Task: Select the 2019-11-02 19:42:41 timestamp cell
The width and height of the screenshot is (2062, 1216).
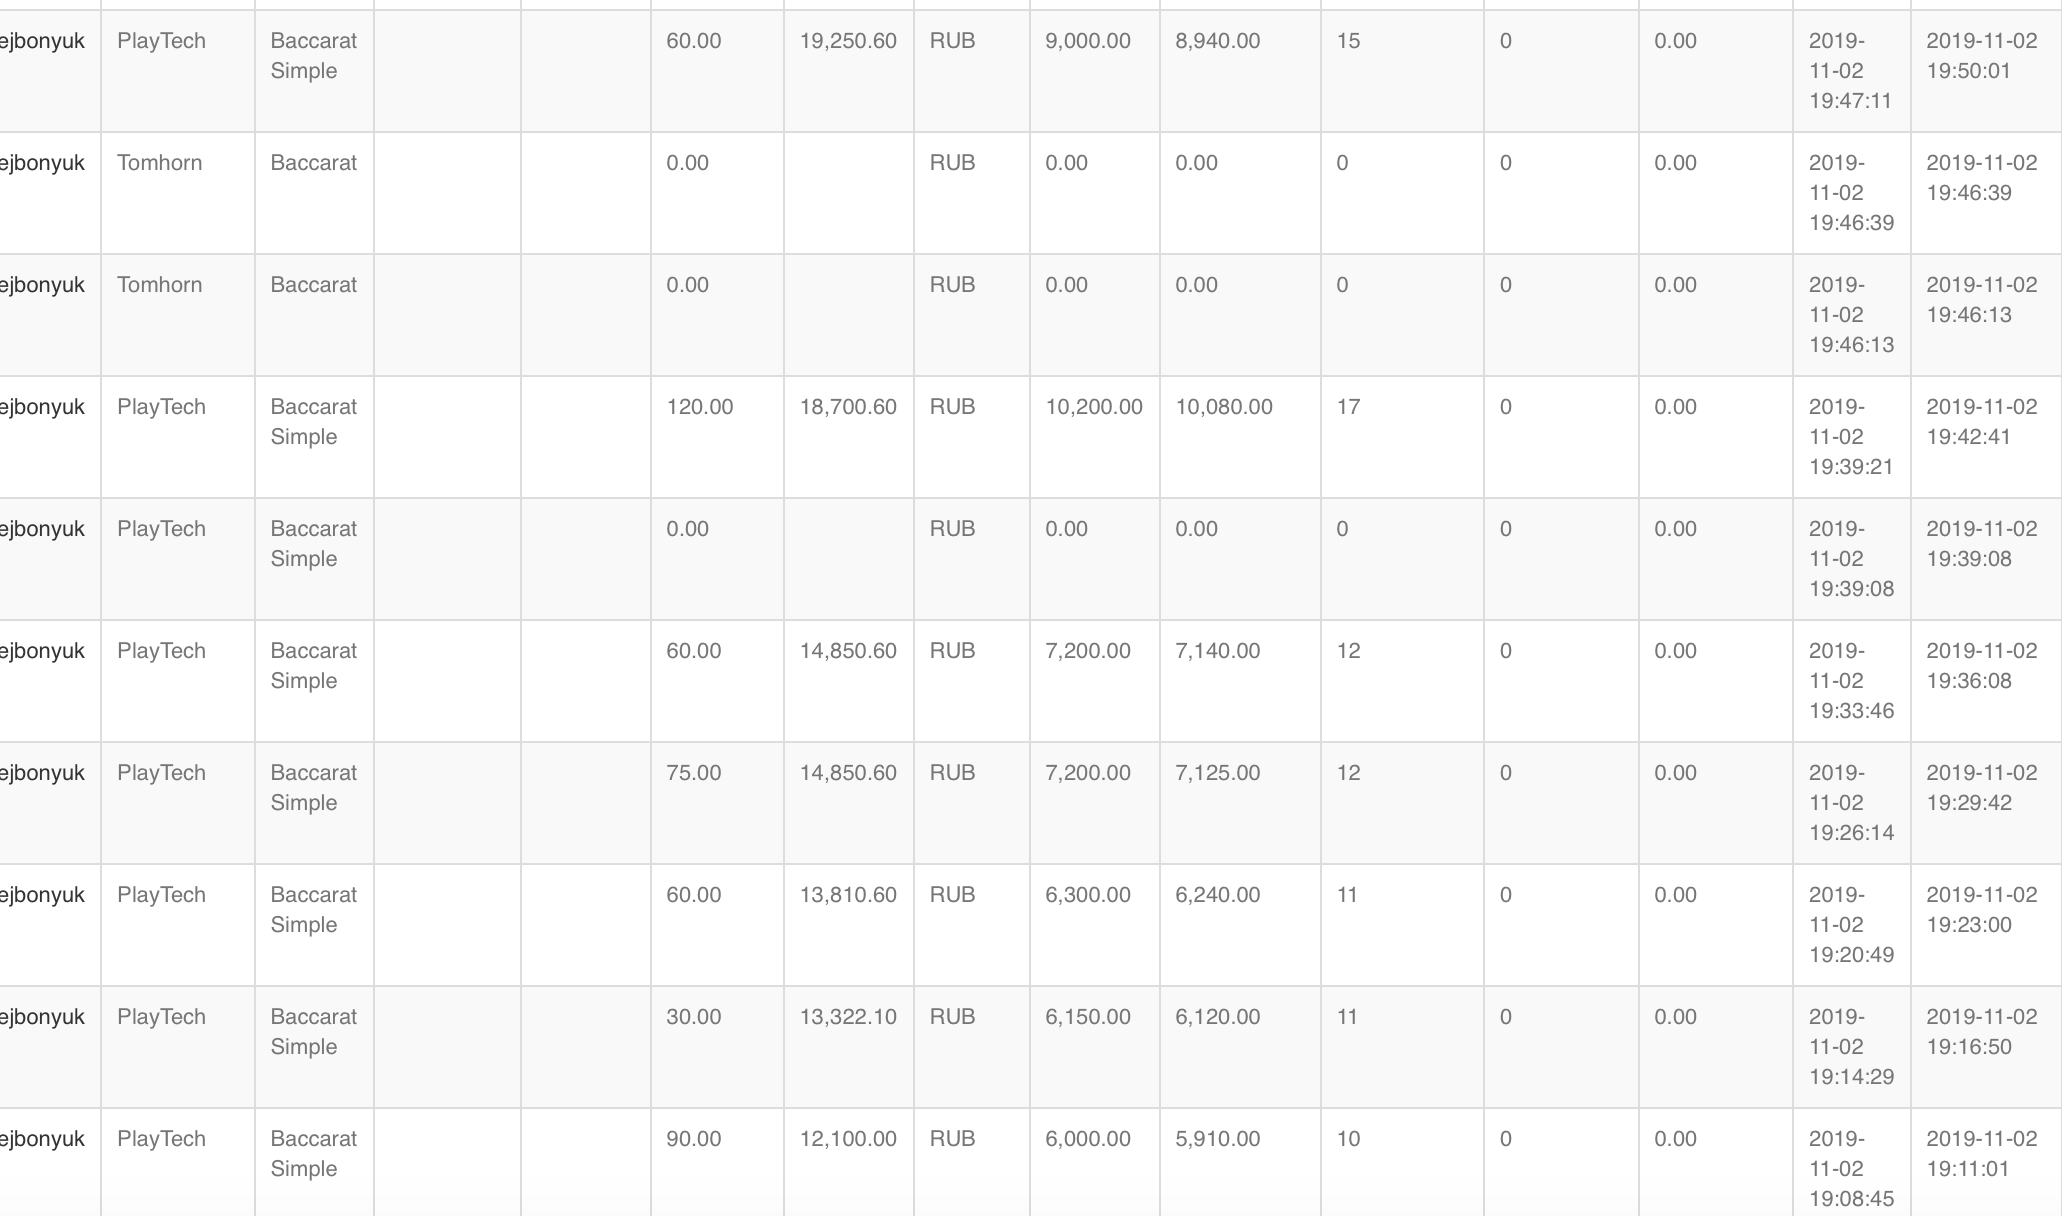Action: [1981, 422]
